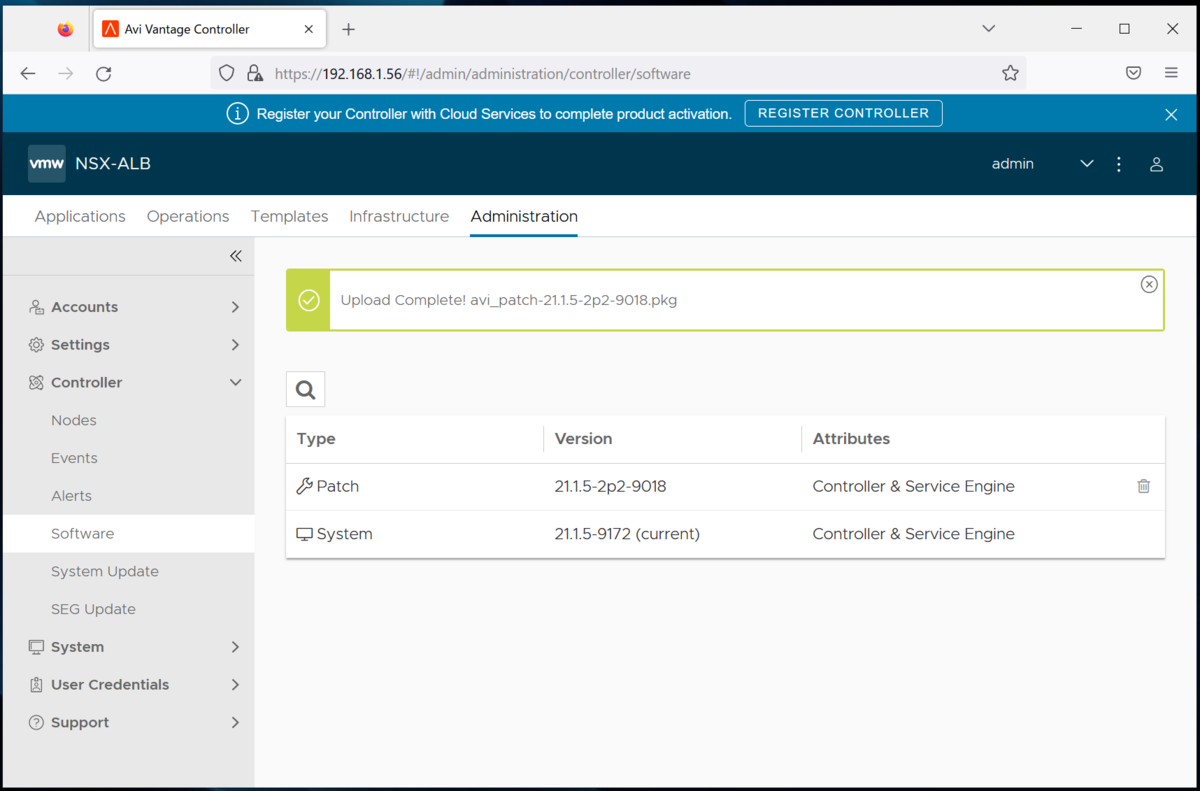Click the Accounts sidebar icon

[x=36, y=307]
